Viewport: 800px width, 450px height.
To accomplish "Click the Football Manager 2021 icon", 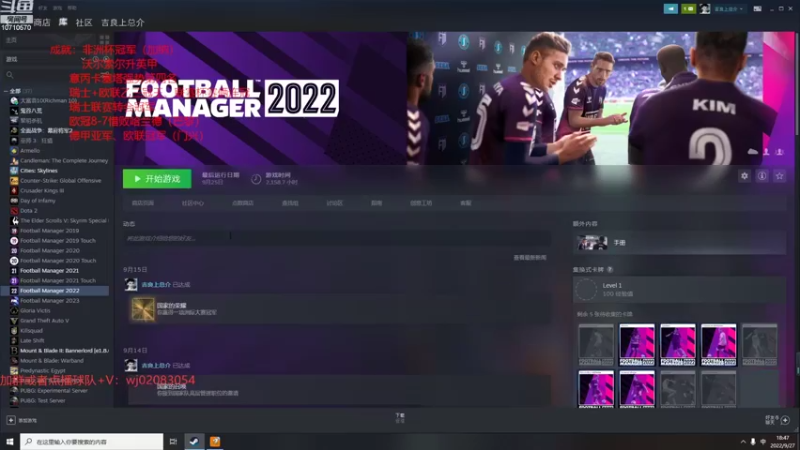I will (14, 270).
